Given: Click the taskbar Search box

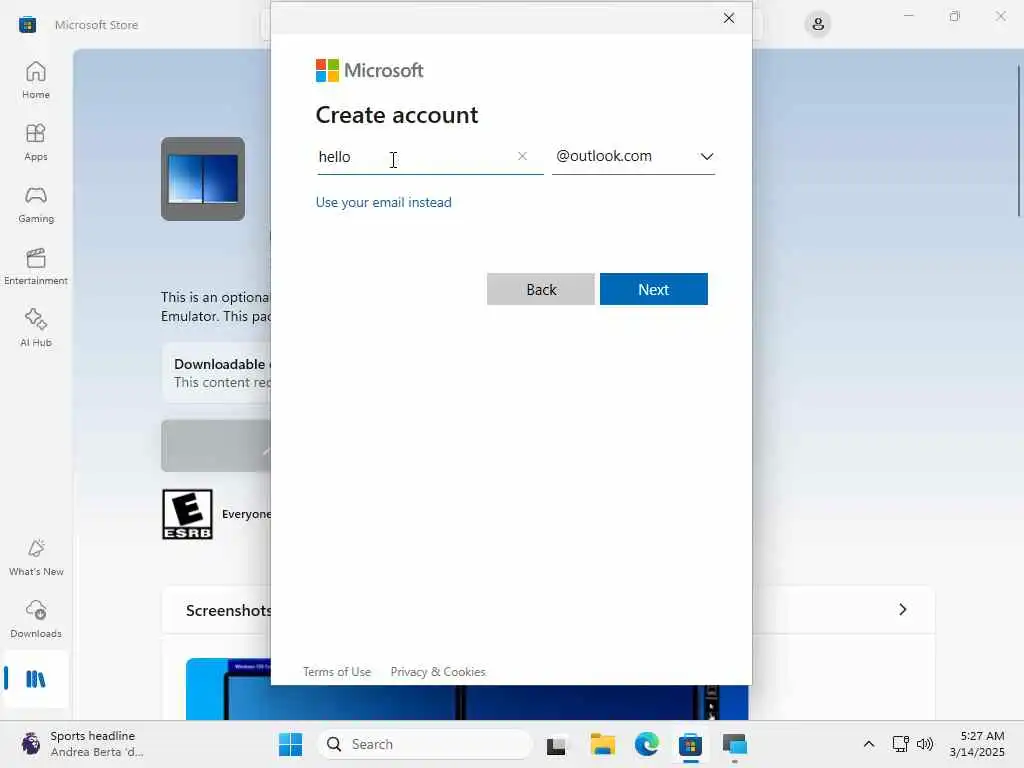Looking at the screenshot, I should tap(424, 744).
